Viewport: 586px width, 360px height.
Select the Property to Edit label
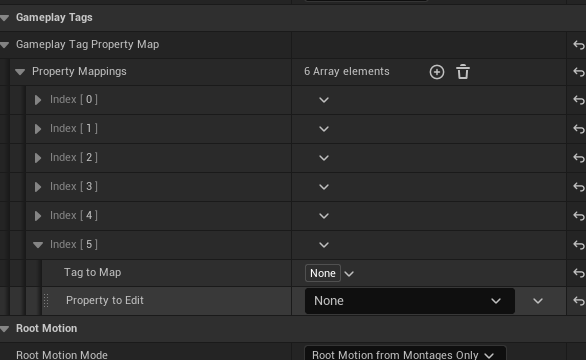(x=105, y=301)
